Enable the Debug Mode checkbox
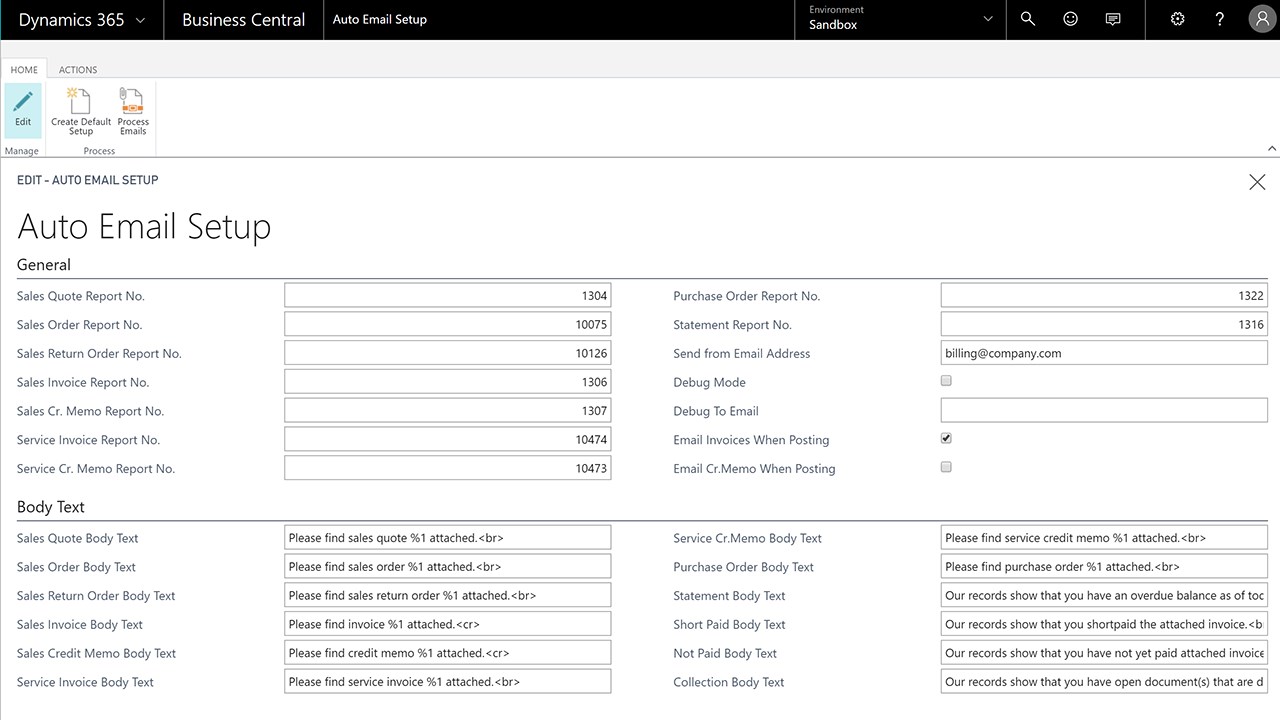1280x720 pixels. 946,381
